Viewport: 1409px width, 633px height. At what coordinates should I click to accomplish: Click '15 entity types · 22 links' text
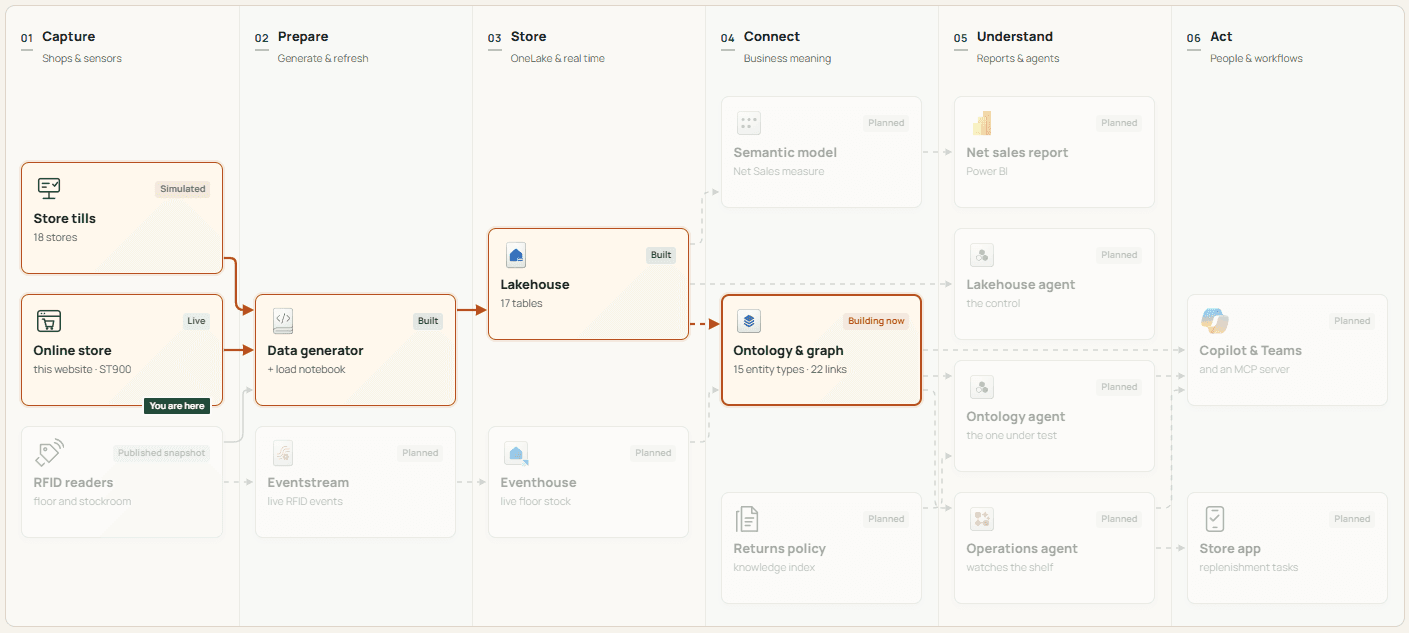pos(790,369)
